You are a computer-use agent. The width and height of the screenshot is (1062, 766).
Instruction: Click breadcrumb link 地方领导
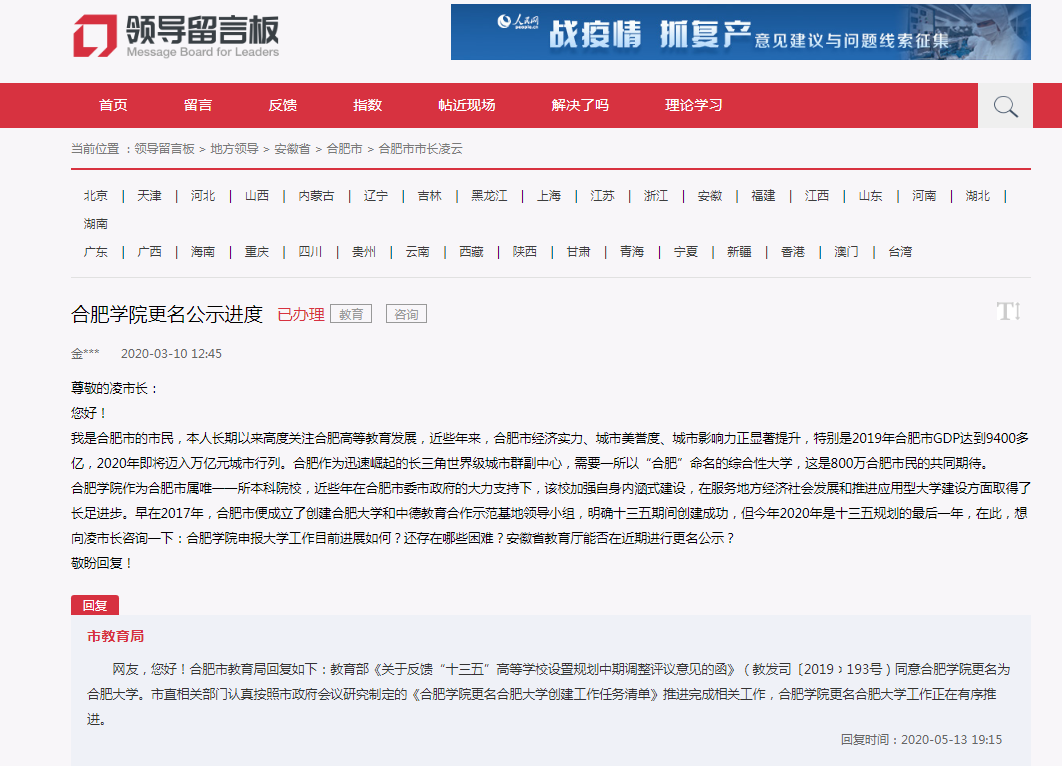(x=234, y=149)
